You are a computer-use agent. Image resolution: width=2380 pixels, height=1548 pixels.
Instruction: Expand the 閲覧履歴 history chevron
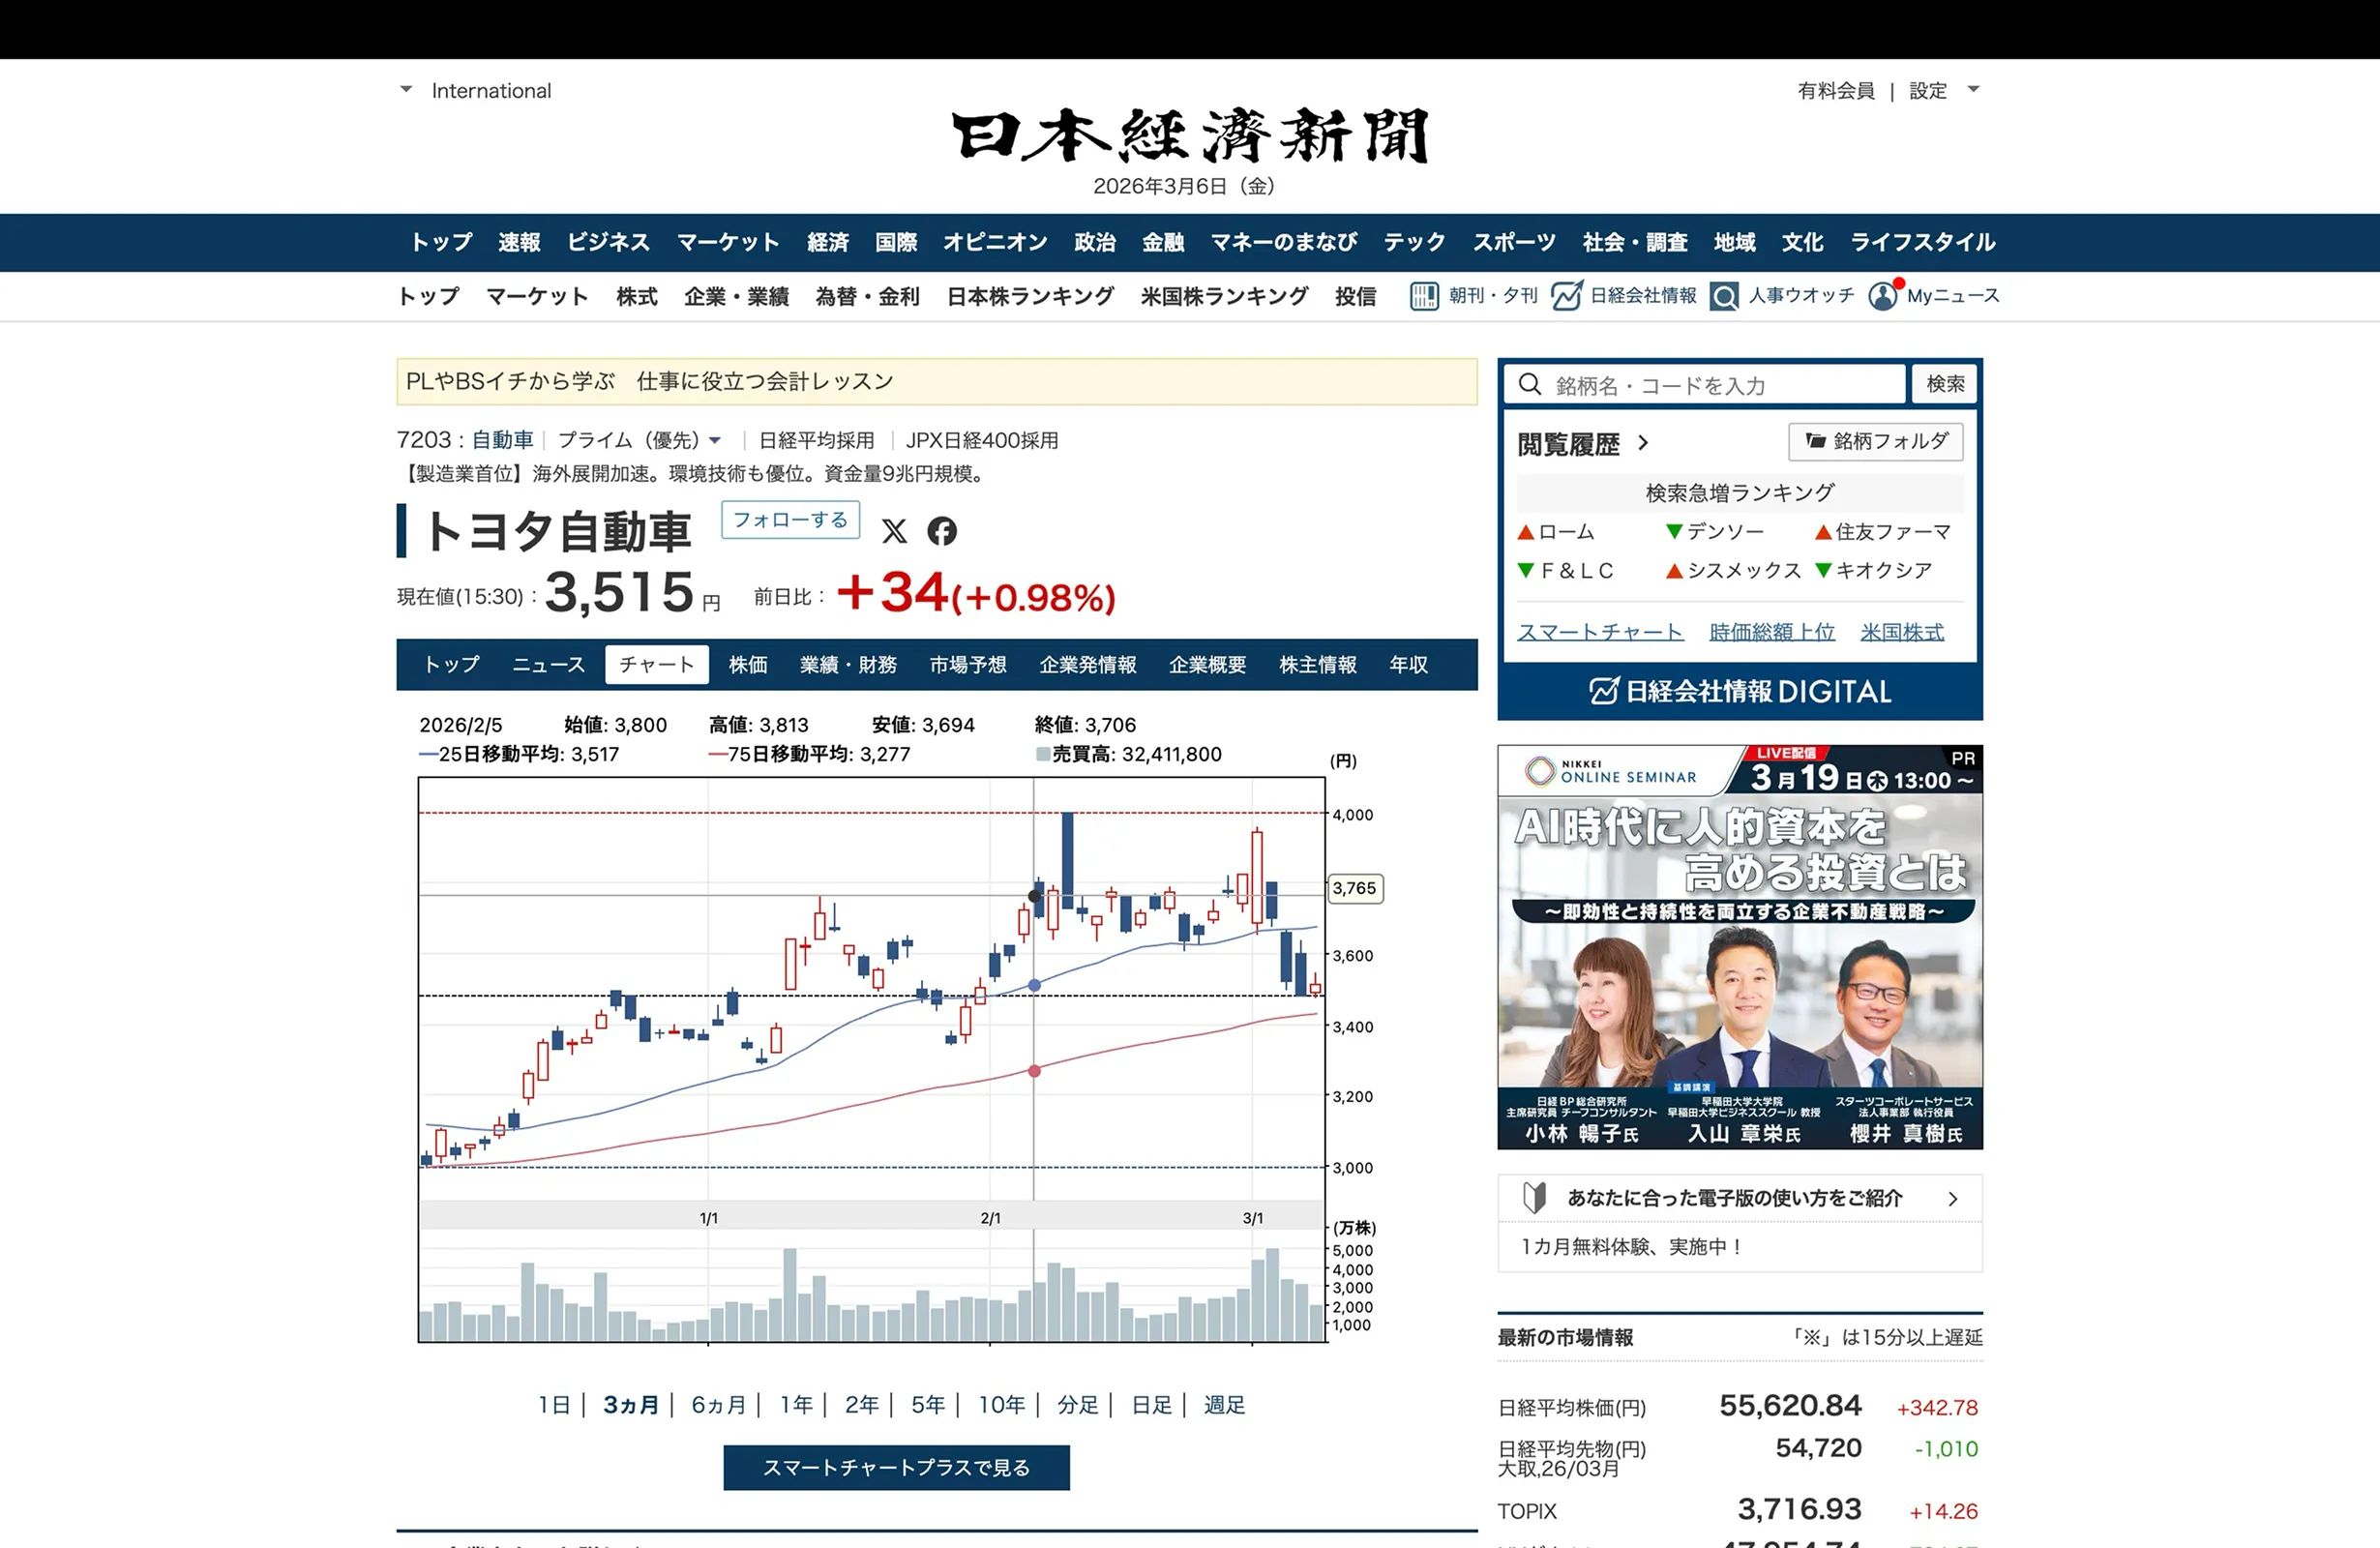(x=1643, y=443)
